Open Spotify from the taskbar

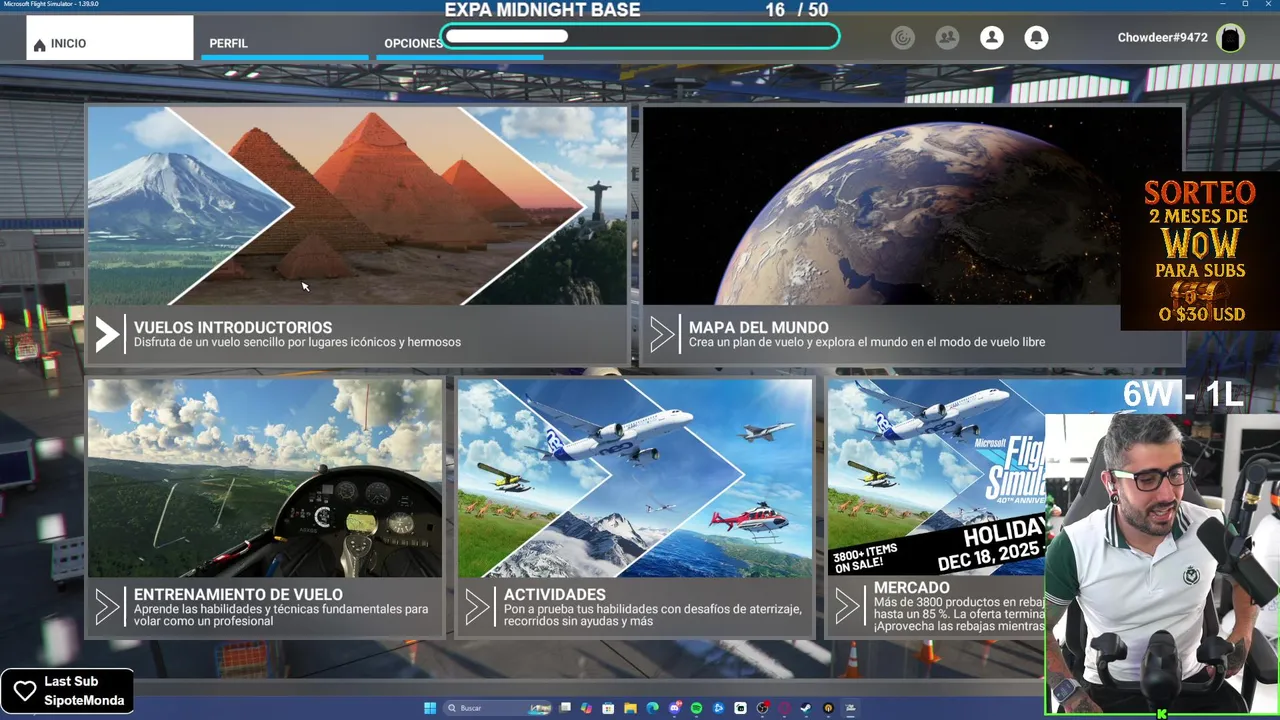pyautogui.click(x=697, y=708)
